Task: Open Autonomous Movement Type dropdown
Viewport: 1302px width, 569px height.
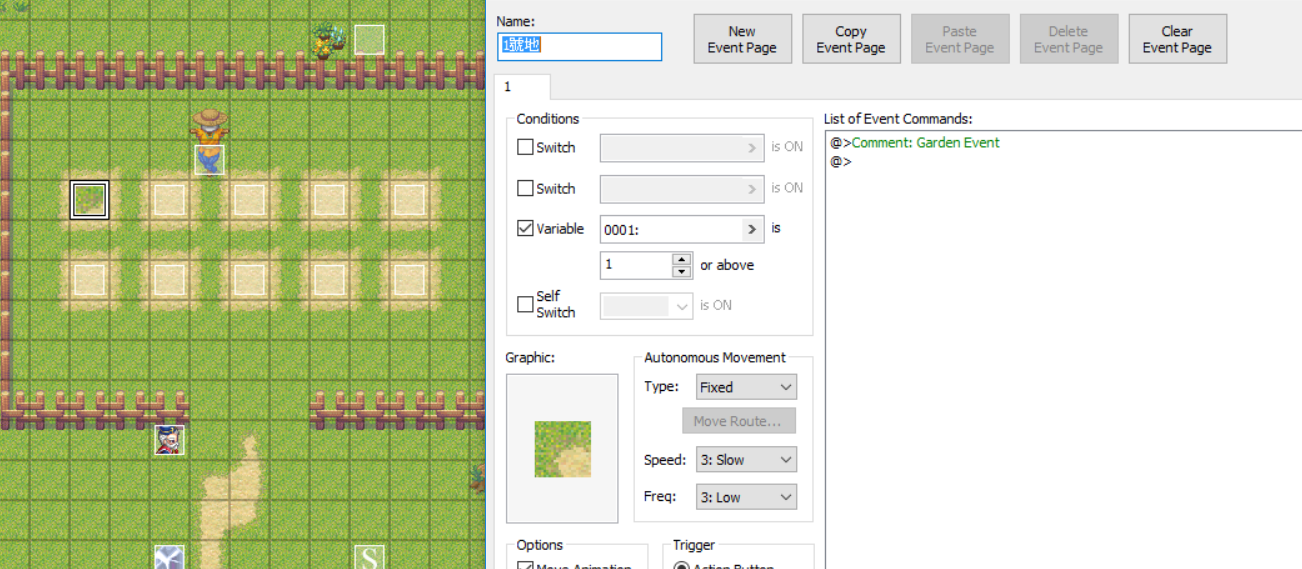Action: coord(746,387)
